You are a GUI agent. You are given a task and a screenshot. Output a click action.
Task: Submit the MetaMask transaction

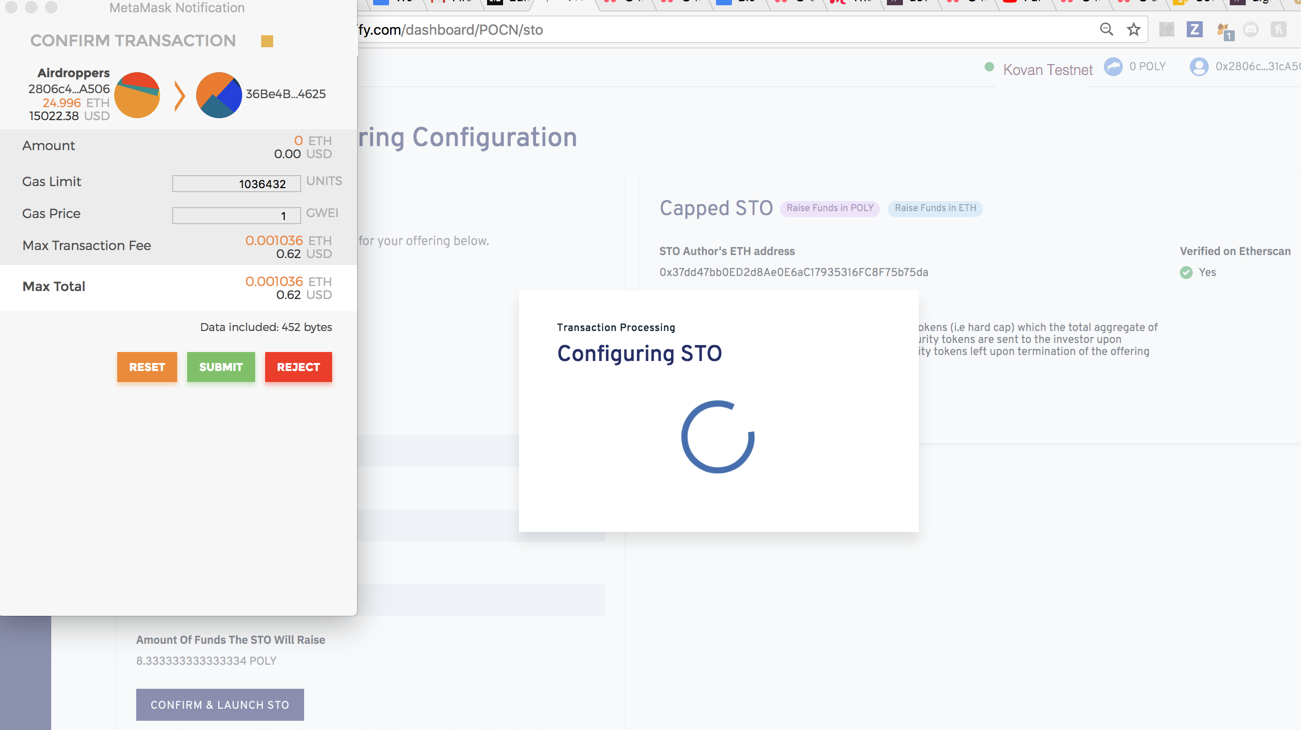(220, 367)
